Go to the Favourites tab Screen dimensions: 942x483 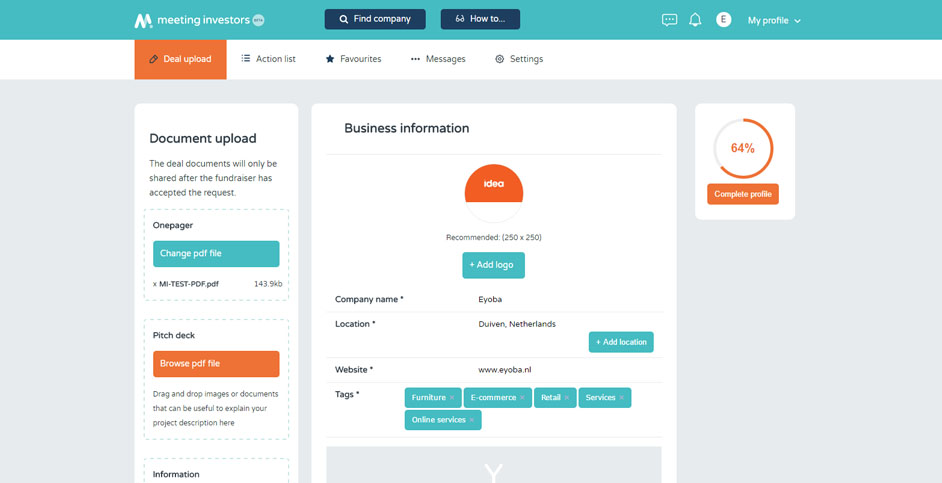(x=353, y=59)
